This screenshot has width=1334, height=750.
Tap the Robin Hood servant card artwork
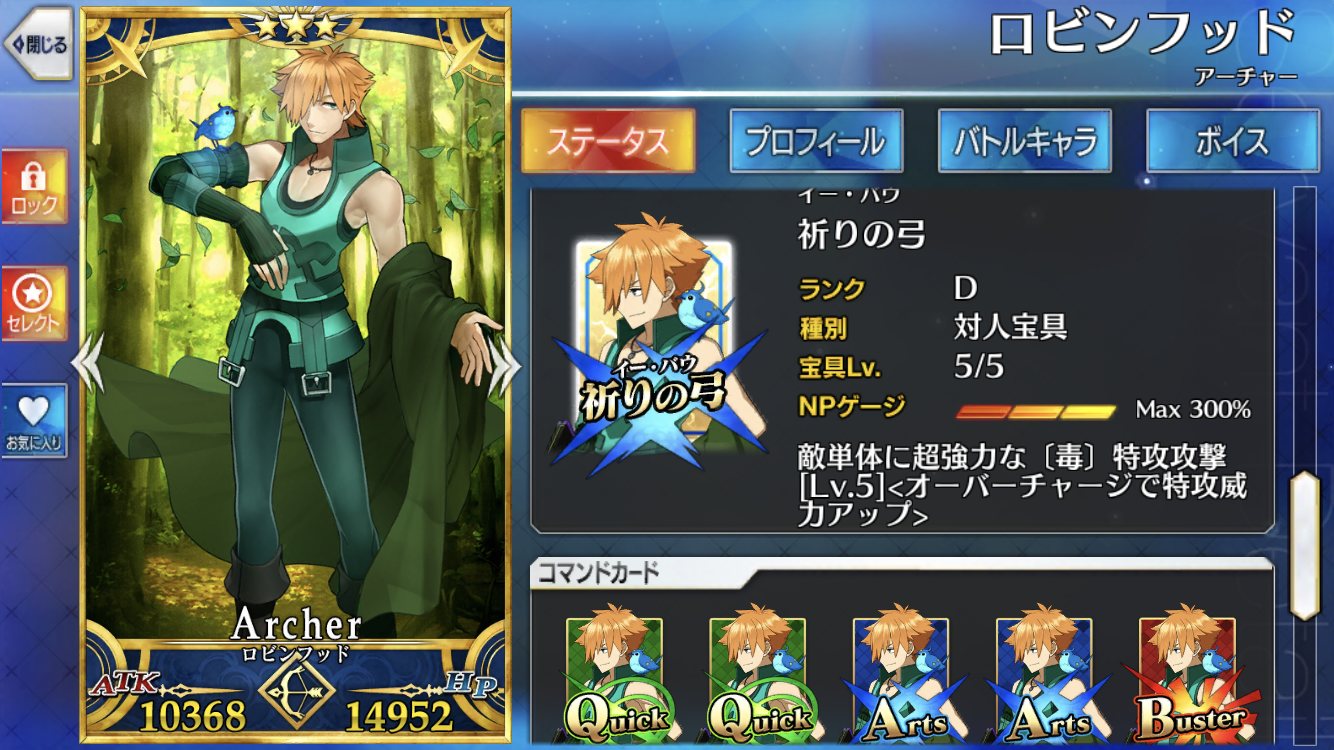pyautogui.click(x=295, y=330)
